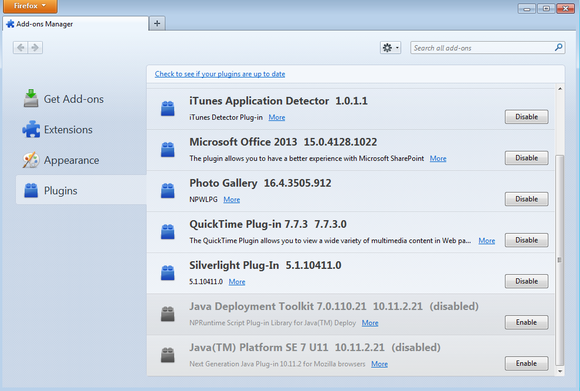Screen dimensions: 580x391
Task: Click the Extensions puzzle piece icon
Action: [31, 129]
